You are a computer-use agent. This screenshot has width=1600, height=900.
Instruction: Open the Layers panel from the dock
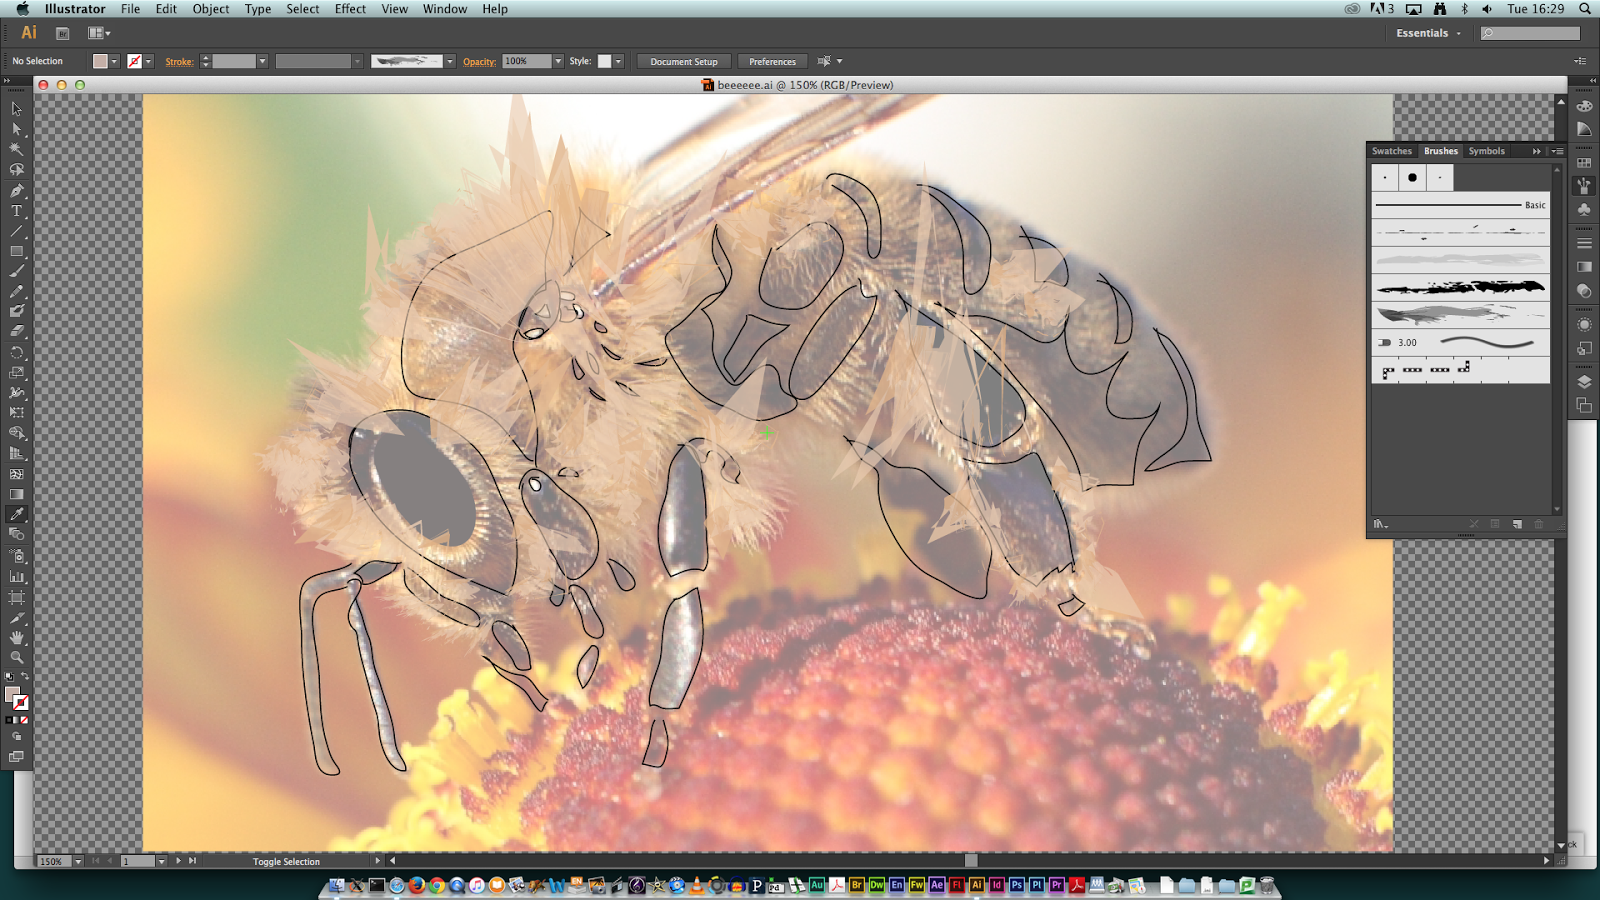point(1584,381)
